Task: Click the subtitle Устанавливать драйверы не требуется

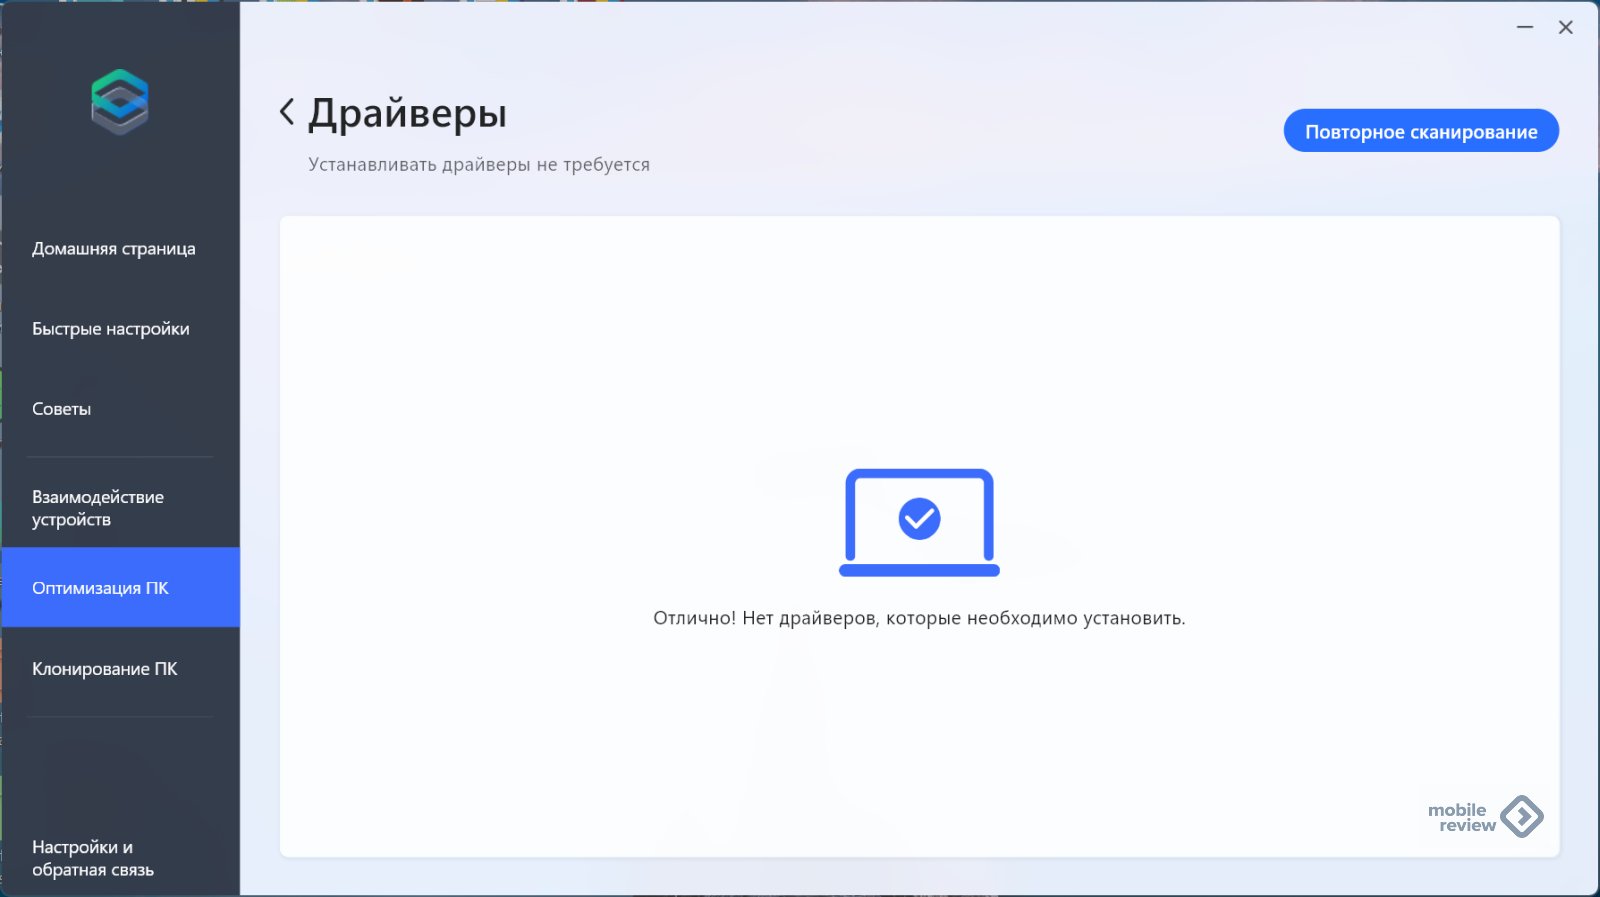Action: 479,165
